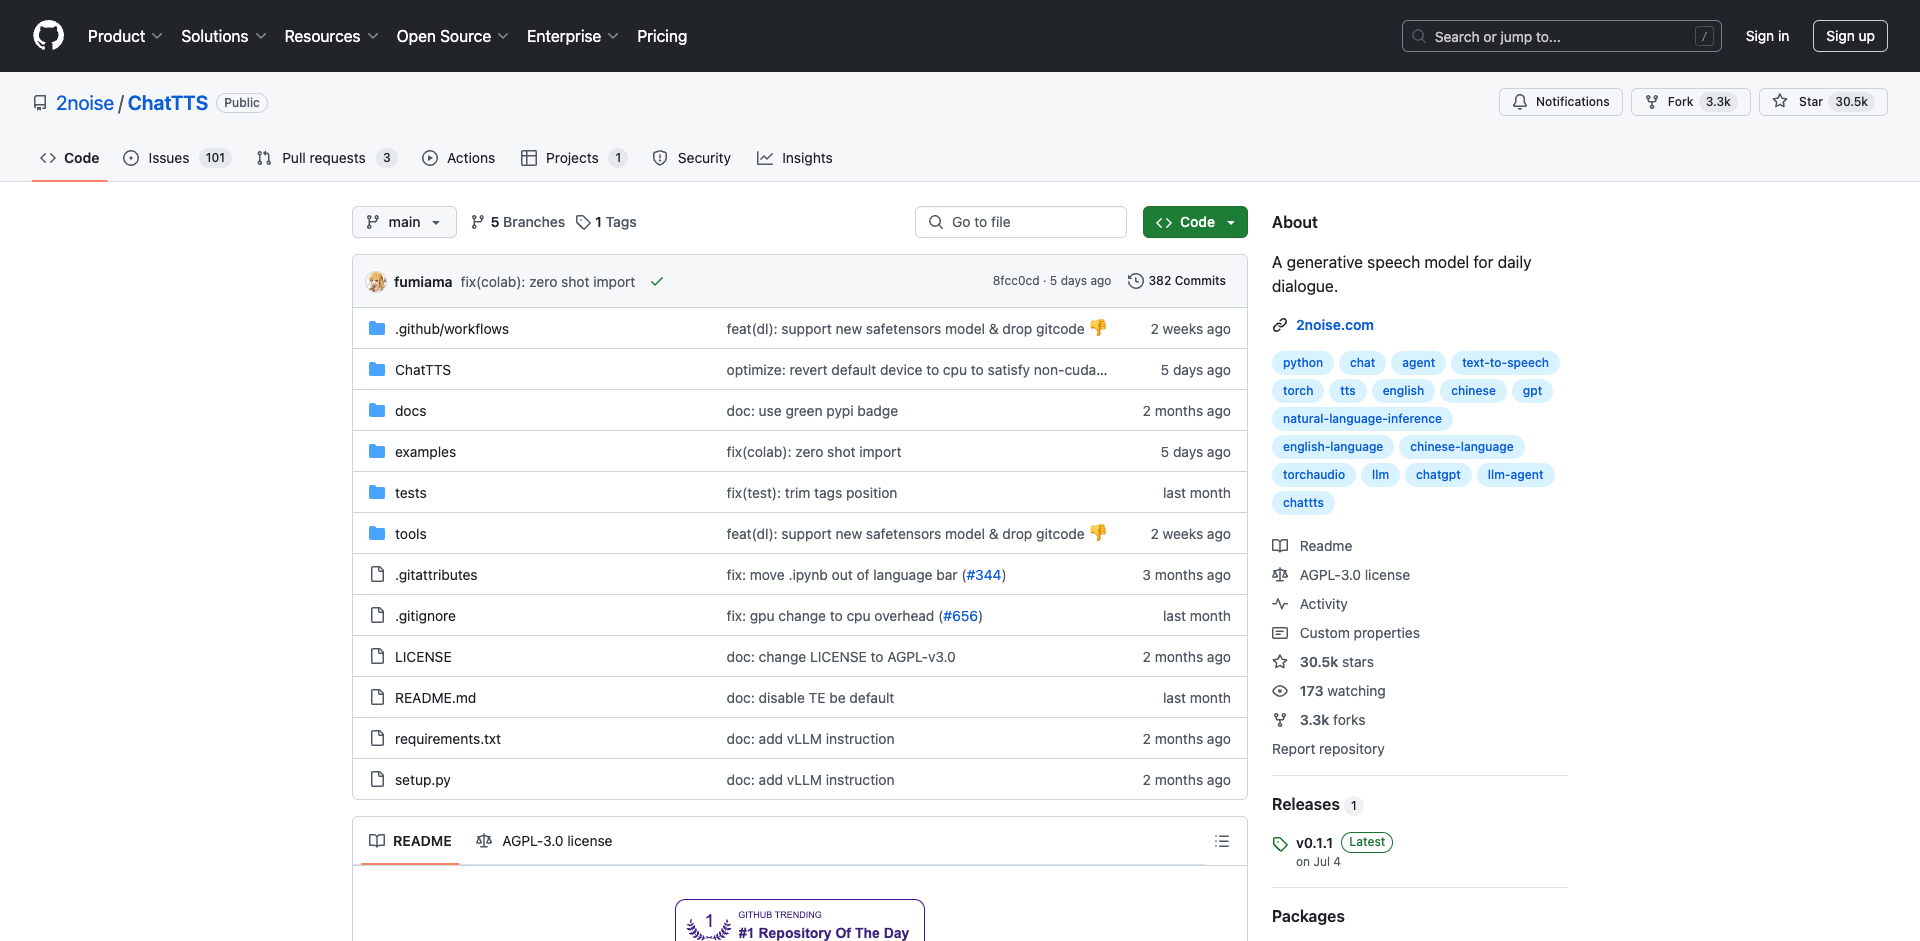Click the fumiama avatar icon

377,282
